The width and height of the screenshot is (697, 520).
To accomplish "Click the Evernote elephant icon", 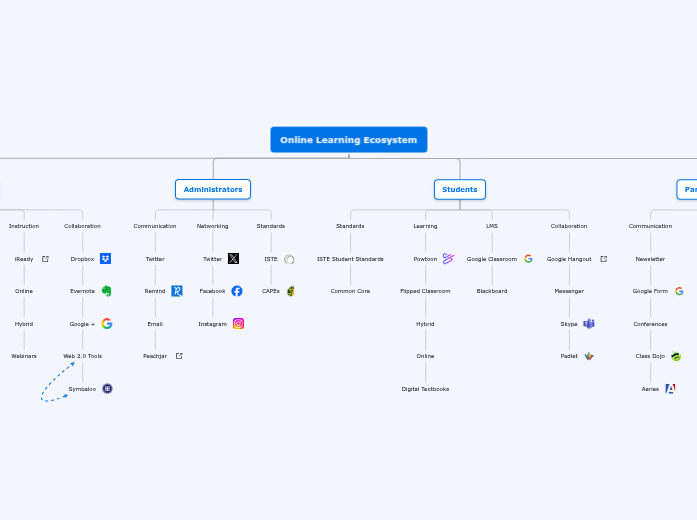I will tap(106, 291).
